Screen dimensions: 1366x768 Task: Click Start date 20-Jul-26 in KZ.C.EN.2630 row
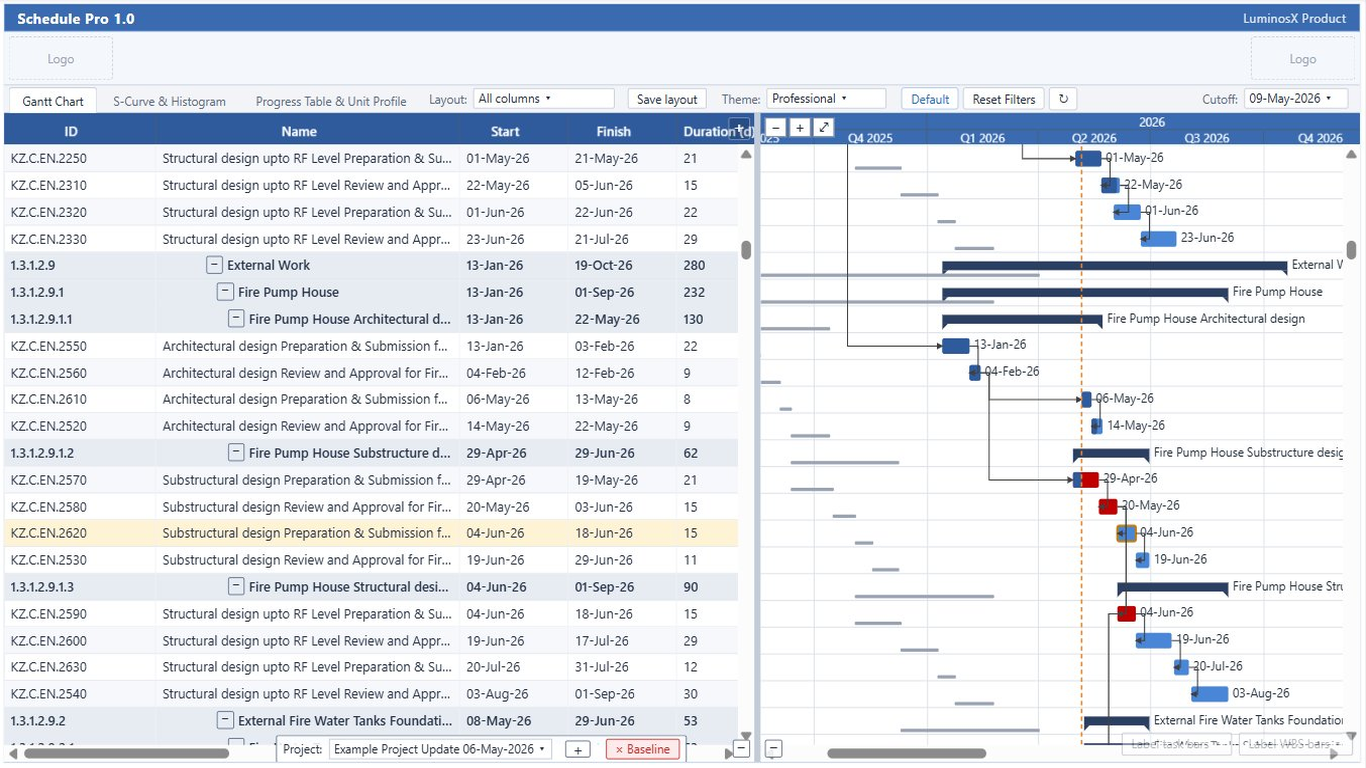point(493,667)
